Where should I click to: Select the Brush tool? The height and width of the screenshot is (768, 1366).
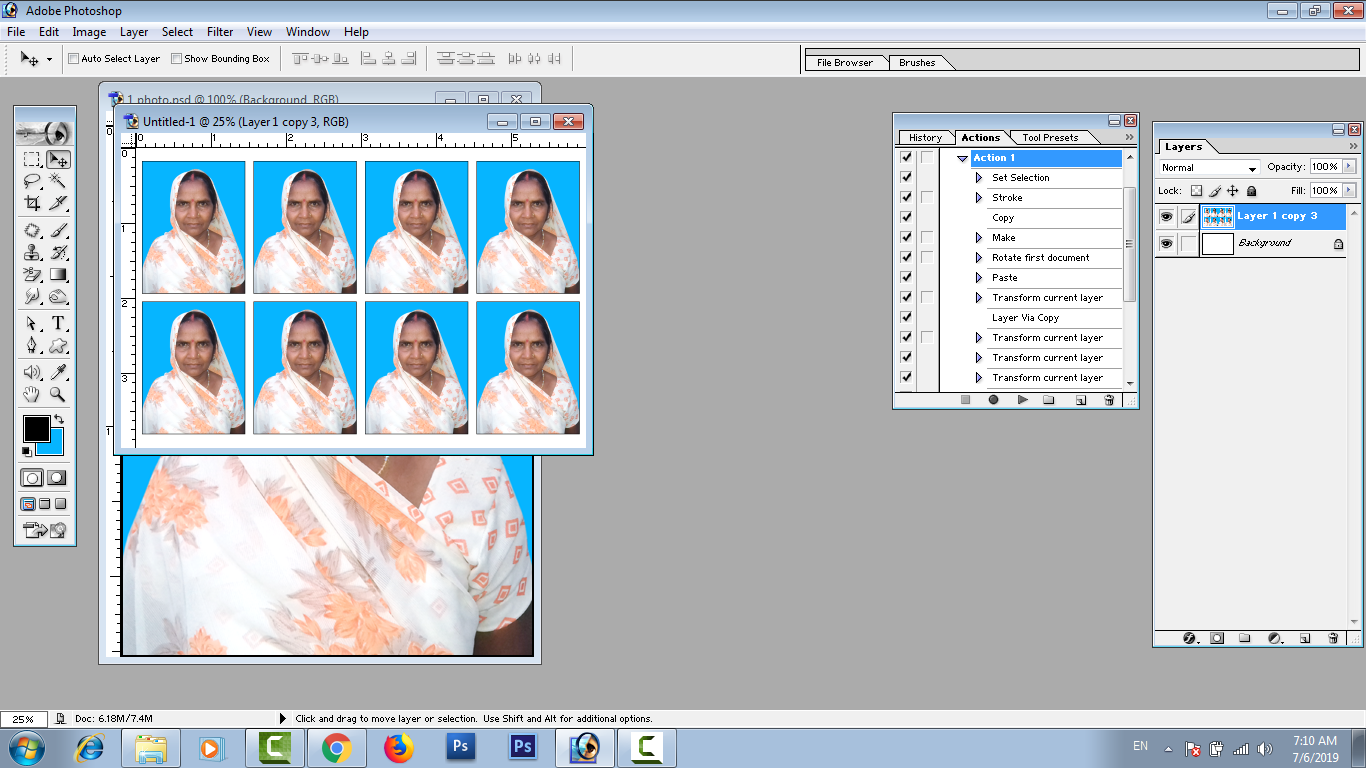[58, 230]
